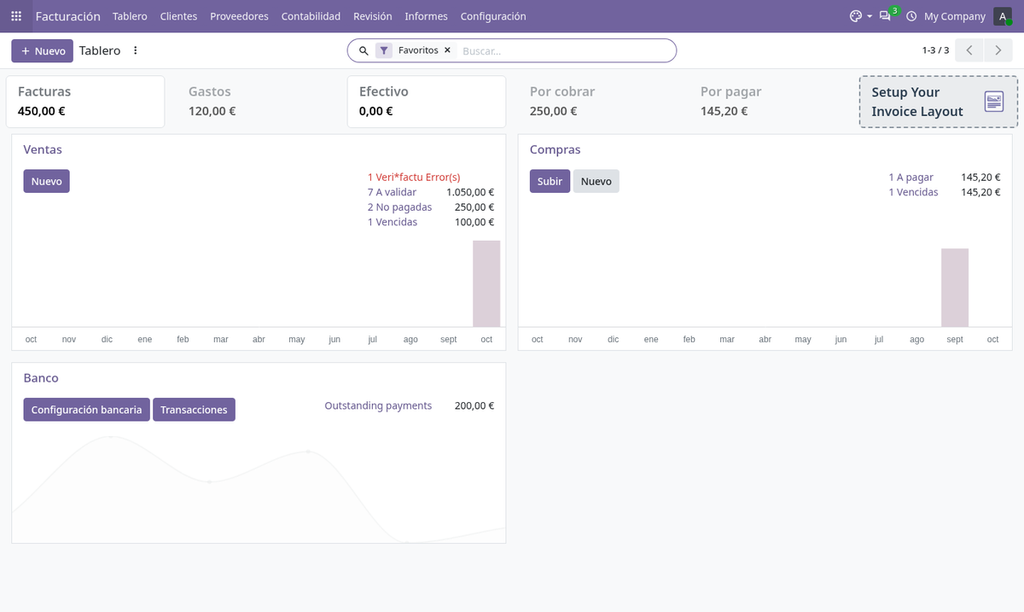1024x612 pixels.
Task: Focus the Buscar search field
Action: pos(566,50)
